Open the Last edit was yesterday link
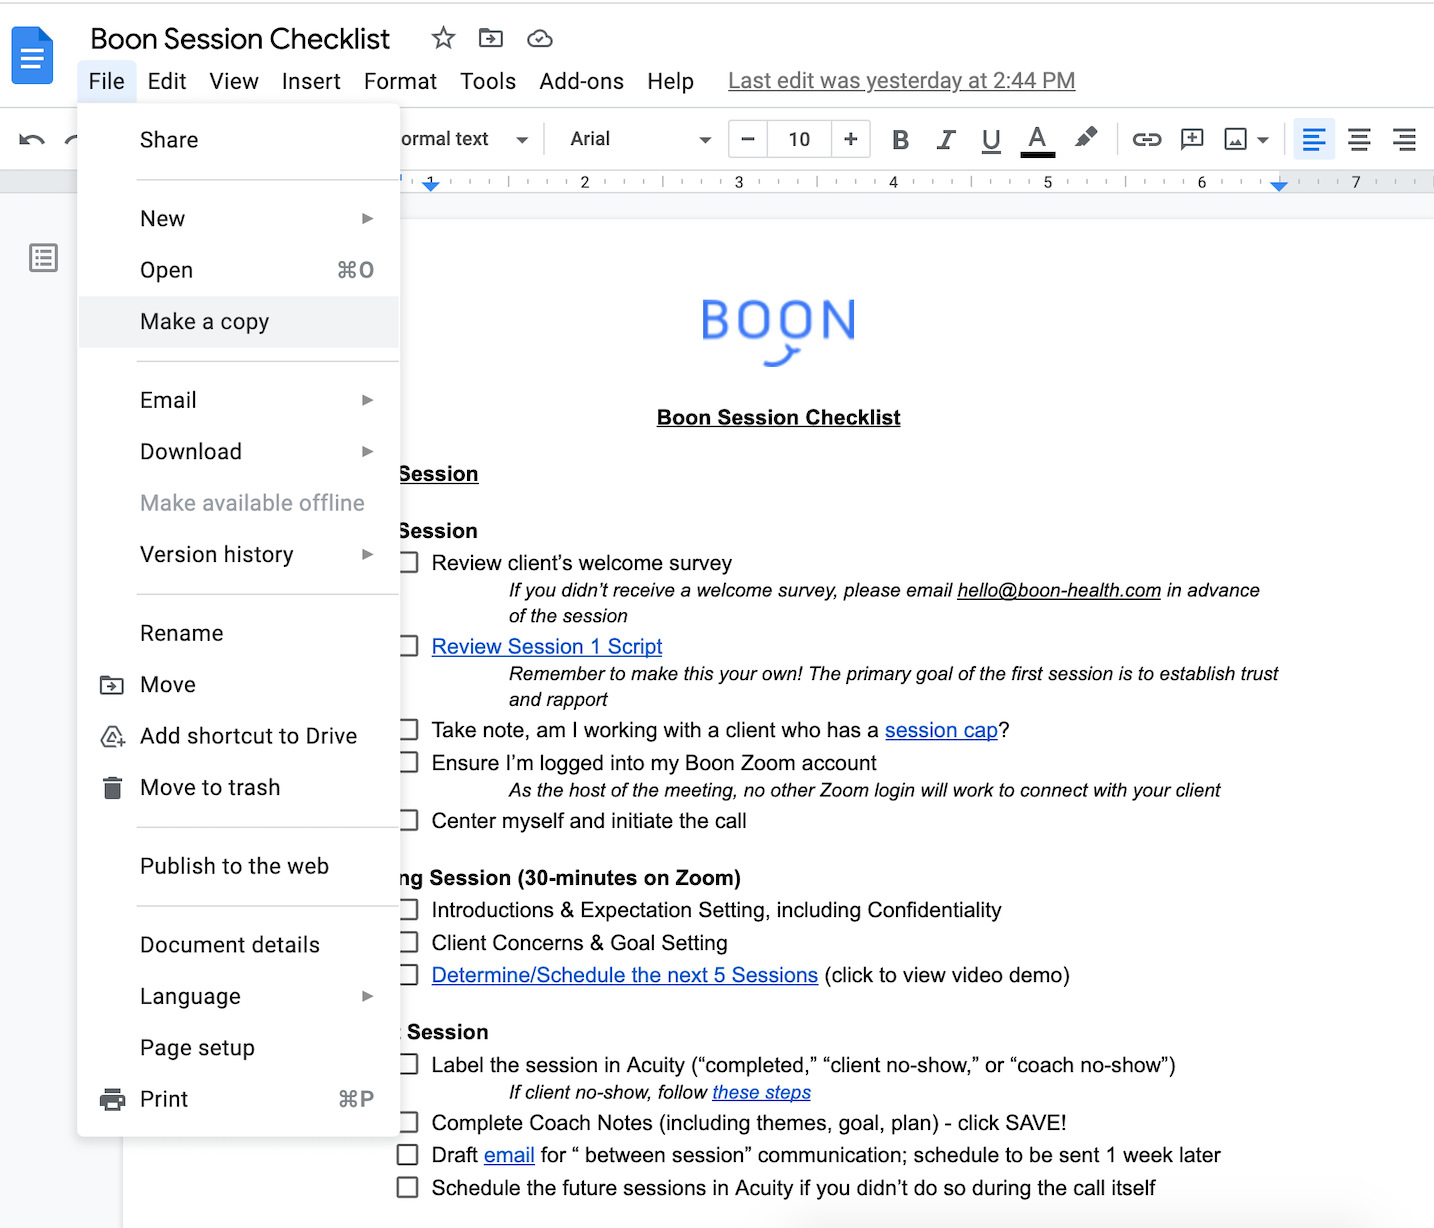The width and height of the screenshot is (1434, 1228). pos(902,81)
